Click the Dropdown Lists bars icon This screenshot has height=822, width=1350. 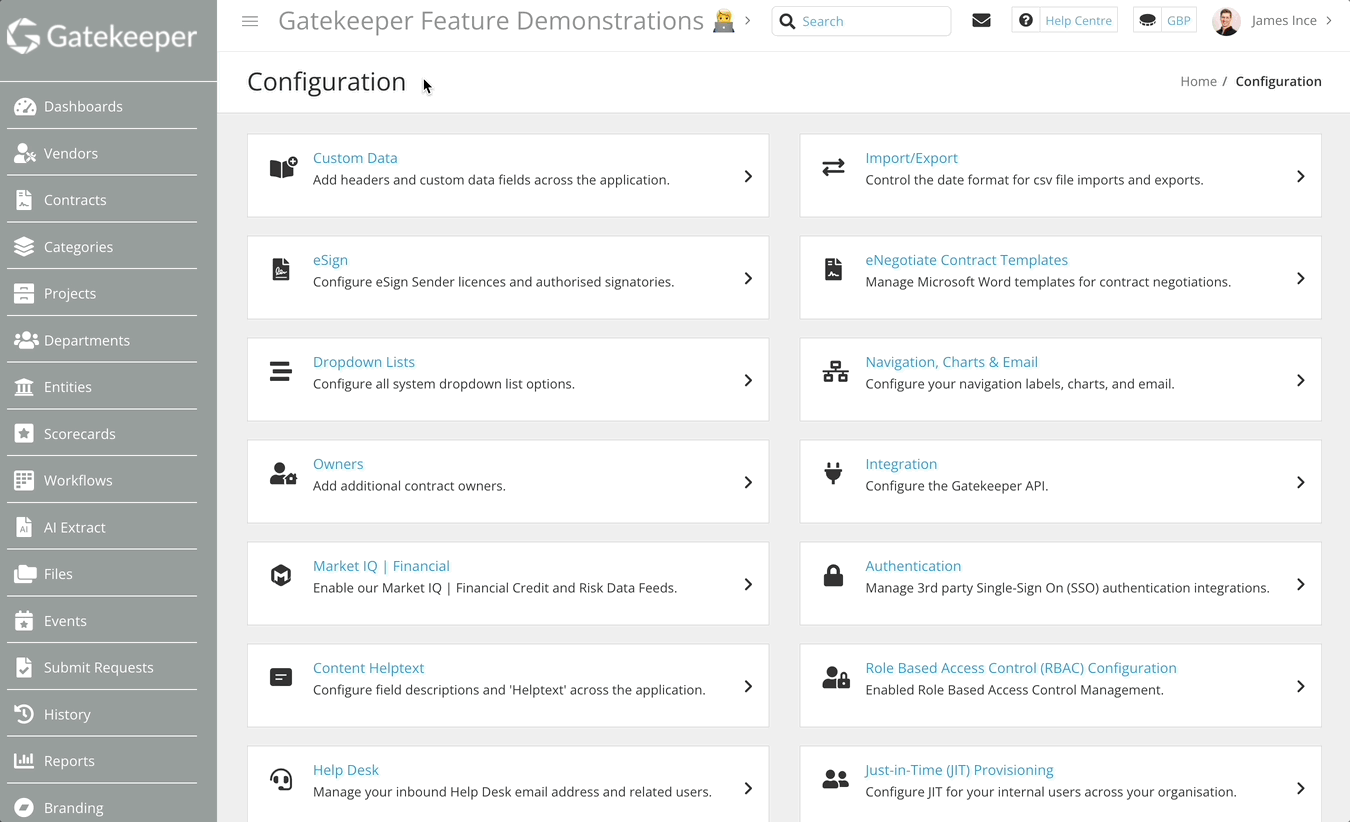click(281, 371)
